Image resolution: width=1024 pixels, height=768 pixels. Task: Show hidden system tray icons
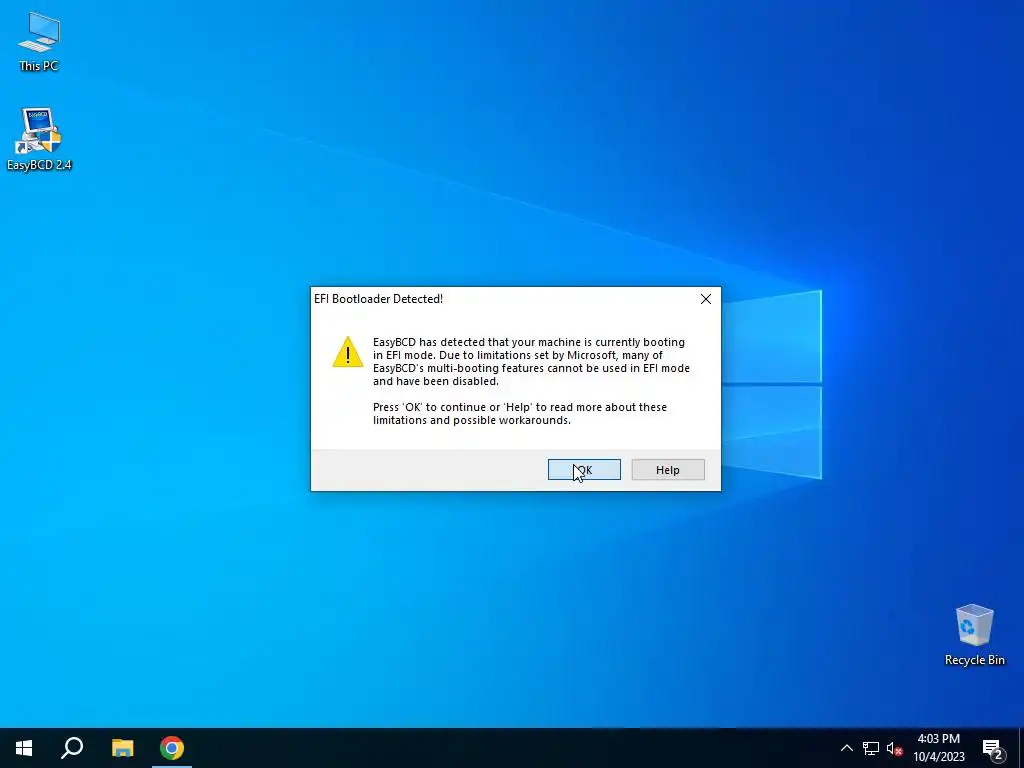846,748
